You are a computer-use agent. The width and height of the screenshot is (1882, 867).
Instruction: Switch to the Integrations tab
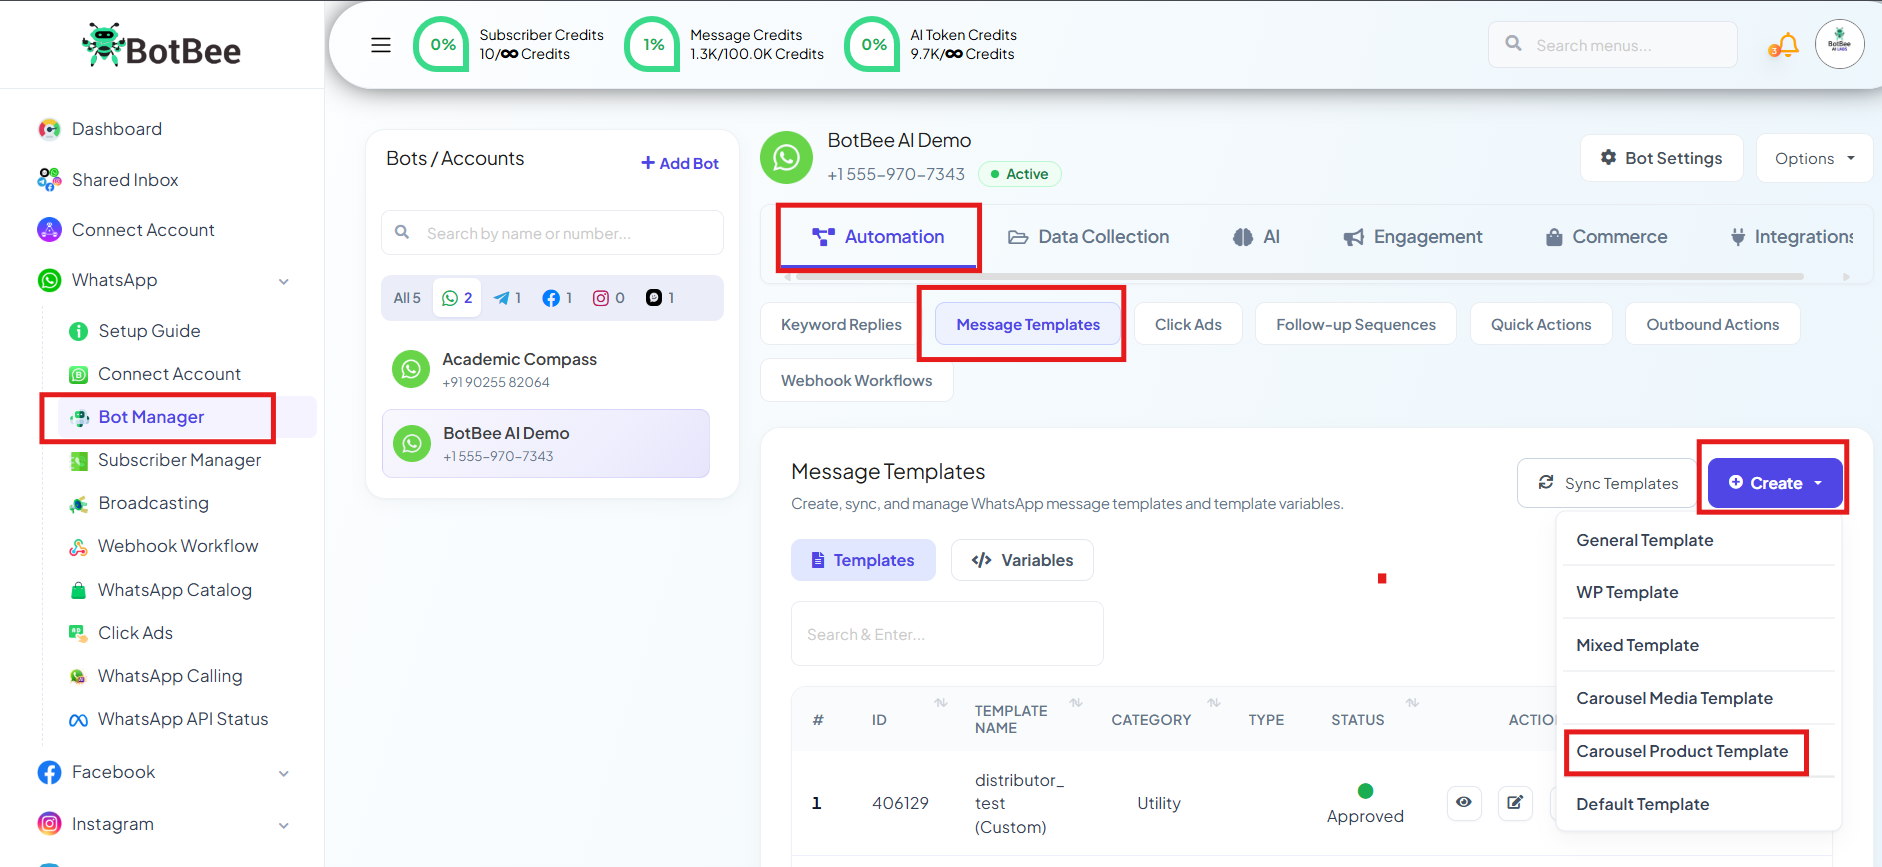(1791, 237)
